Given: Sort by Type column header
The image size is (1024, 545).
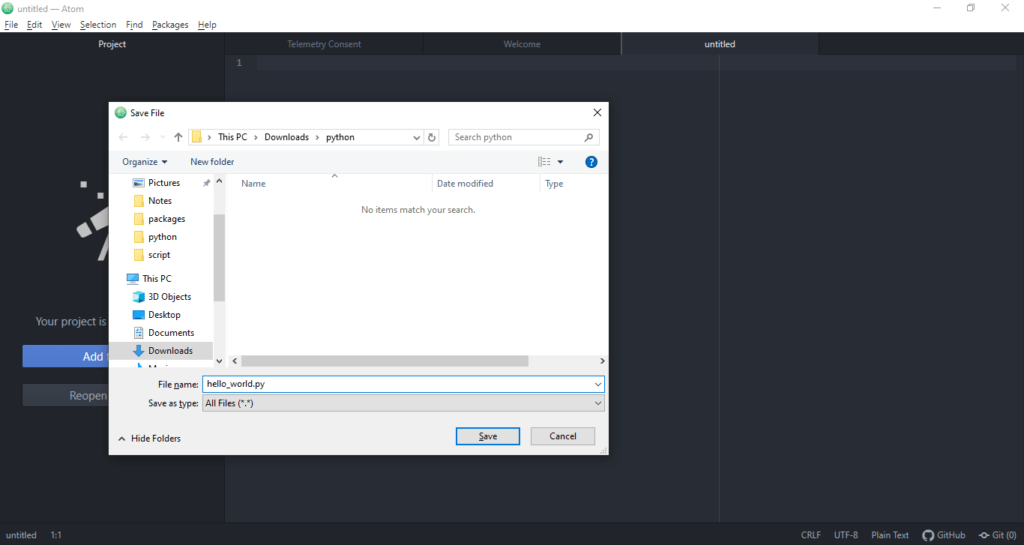Looking at the screenshot, I should pyautogui.click(x=554, y=183).
